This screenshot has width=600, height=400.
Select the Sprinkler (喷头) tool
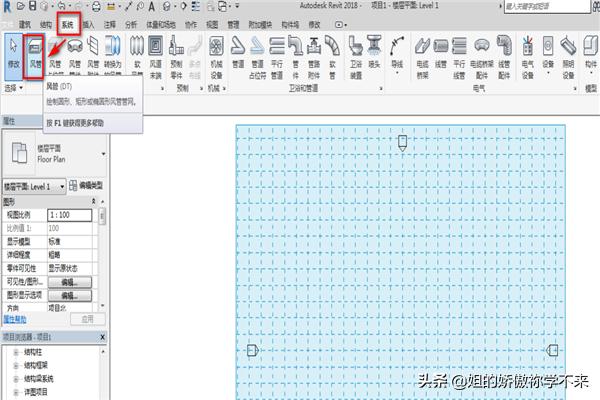pos(374,52)
